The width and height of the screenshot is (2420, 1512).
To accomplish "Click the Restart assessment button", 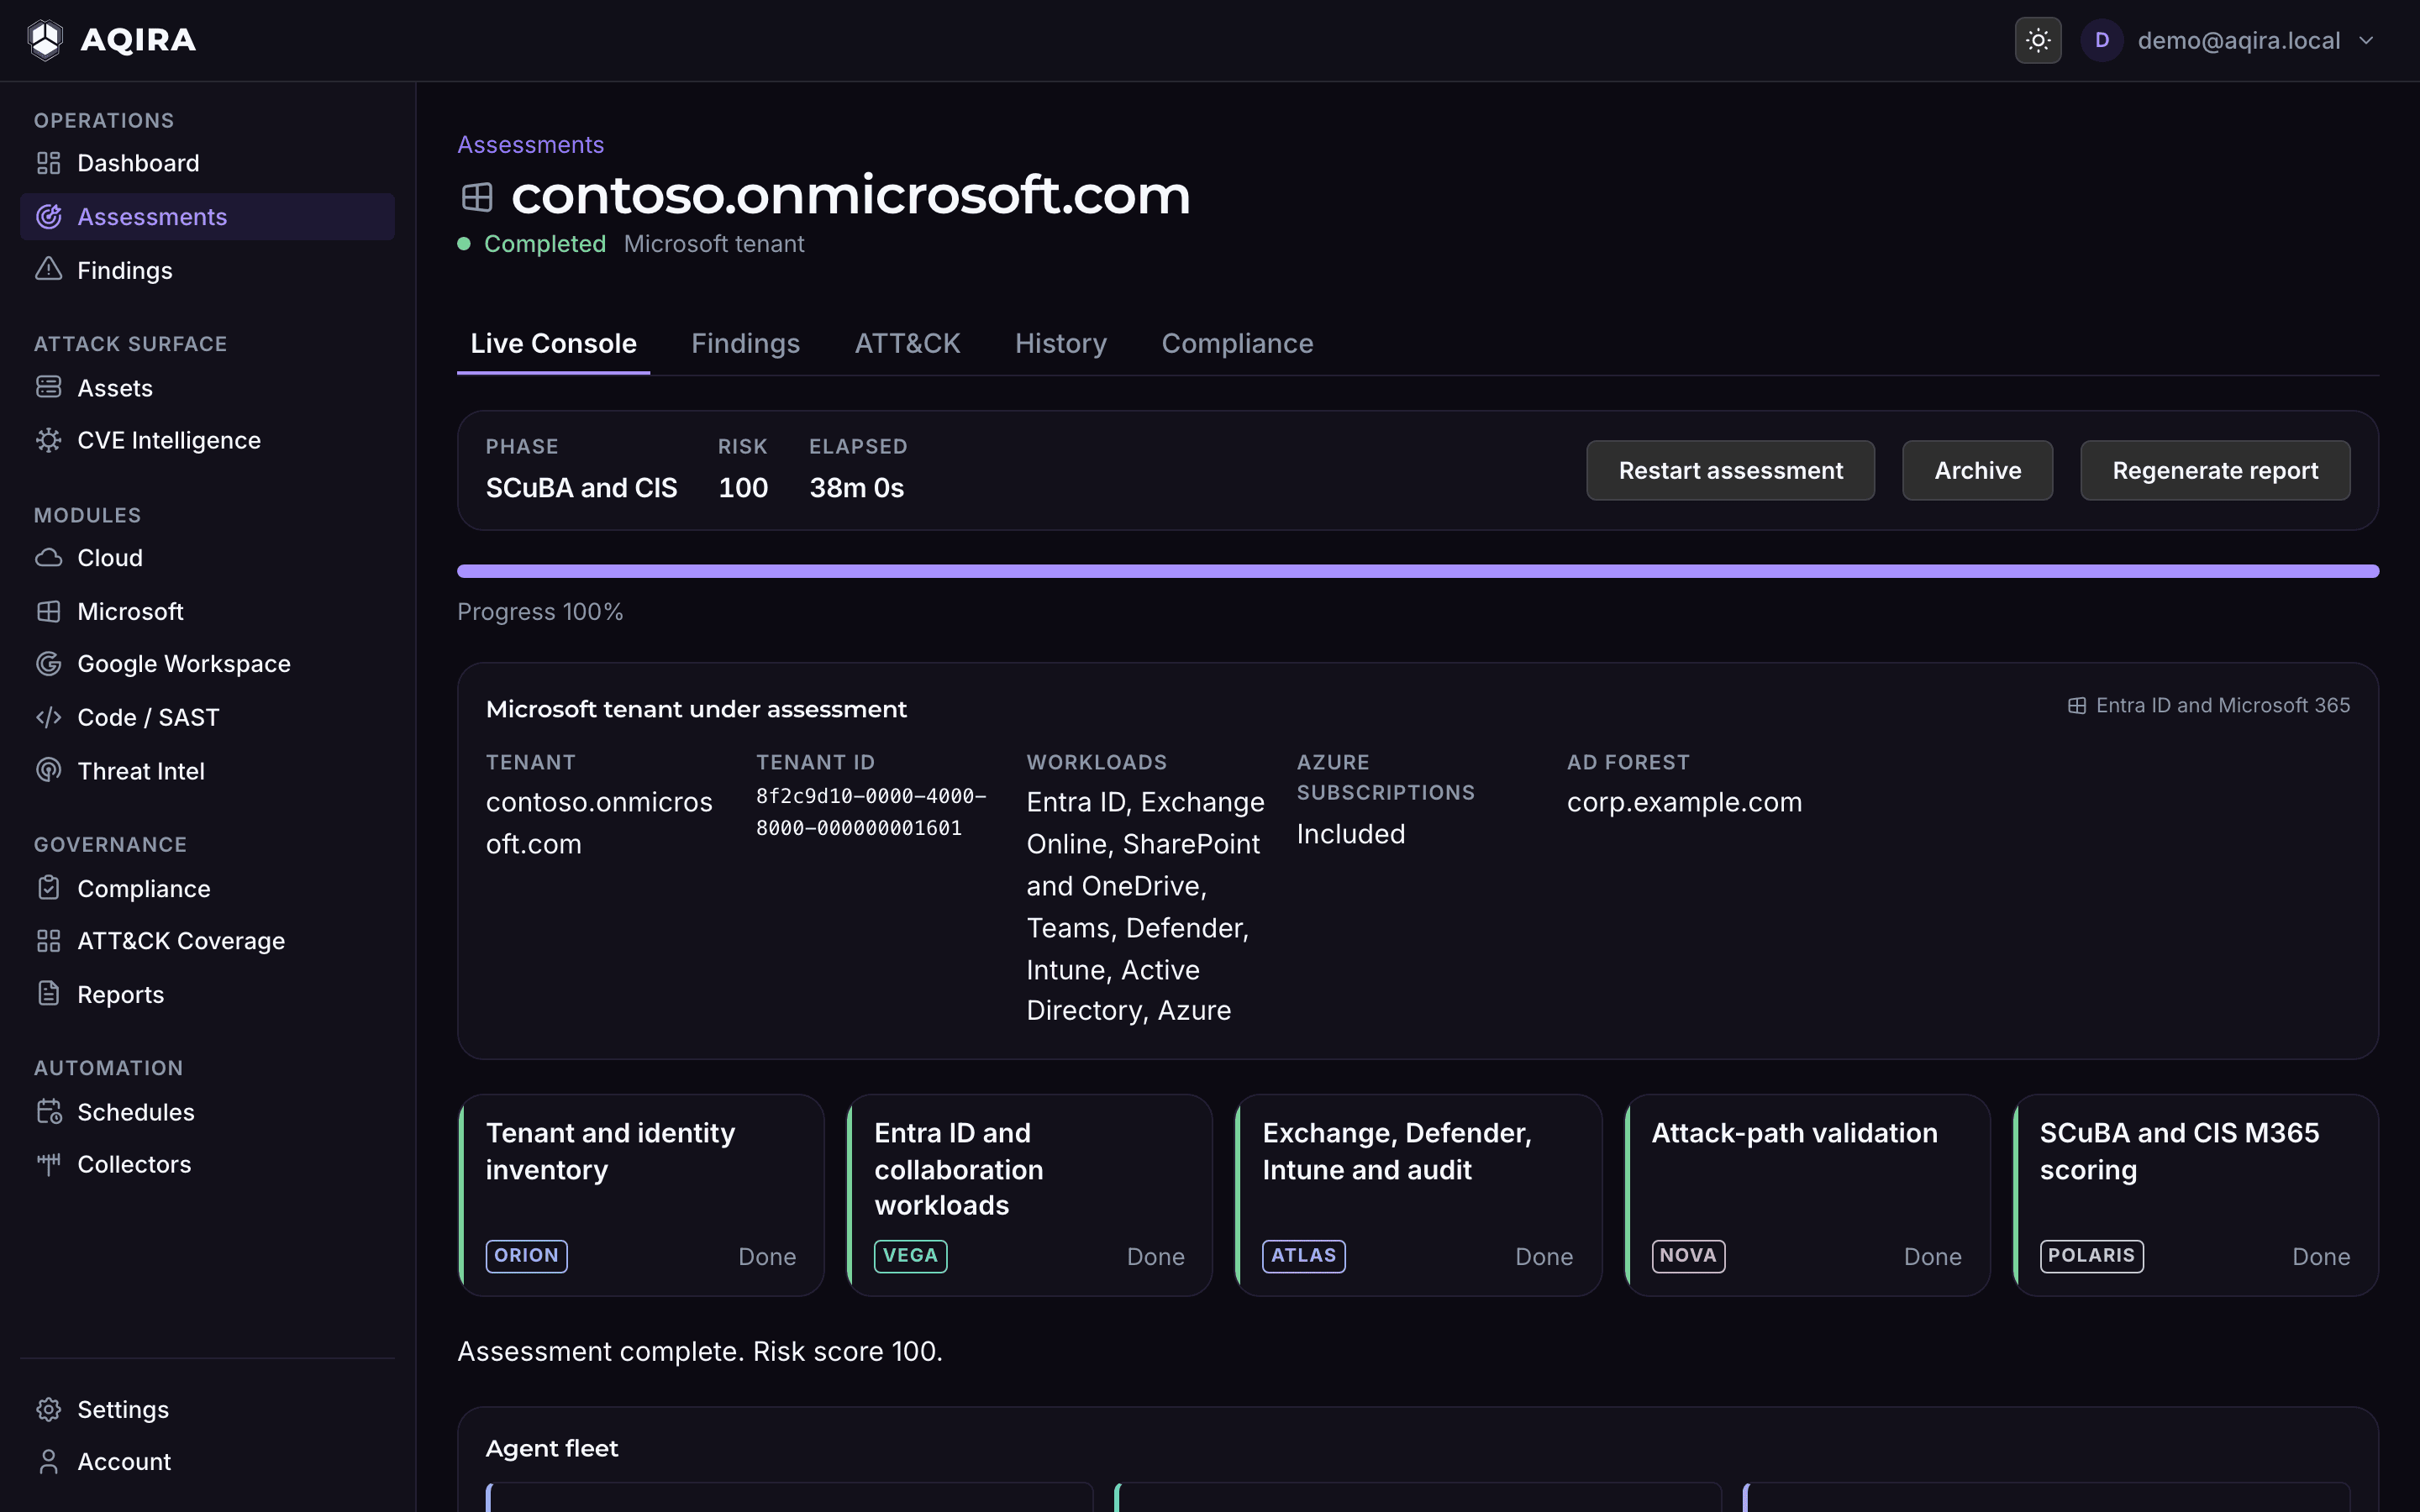I will click(x=1730, y=470).
